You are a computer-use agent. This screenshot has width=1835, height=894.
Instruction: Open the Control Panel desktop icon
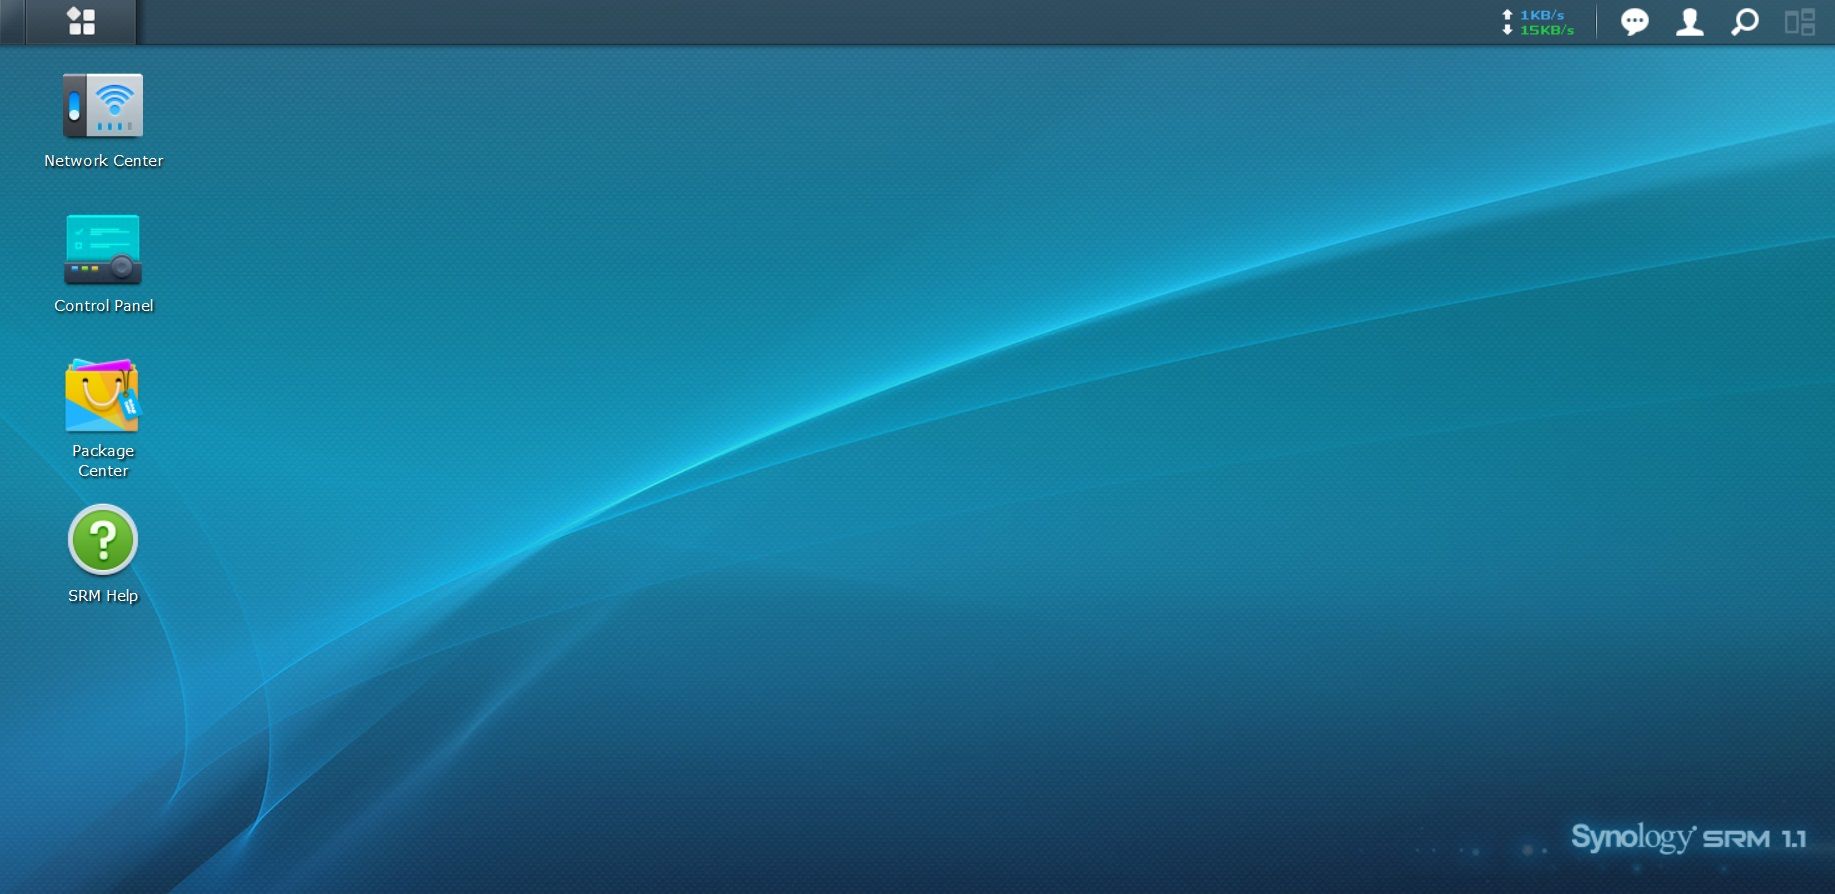click(103, 250)
